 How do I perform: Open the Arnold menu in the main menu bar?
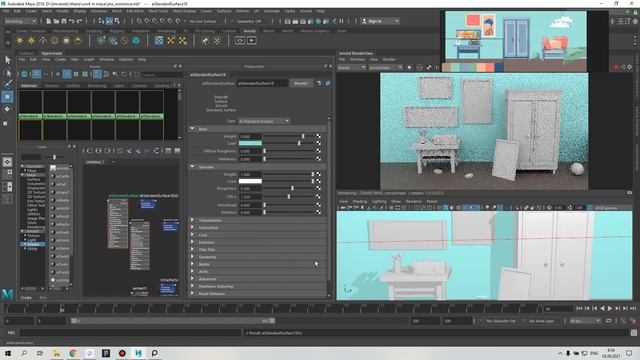(x=306, y=11)
